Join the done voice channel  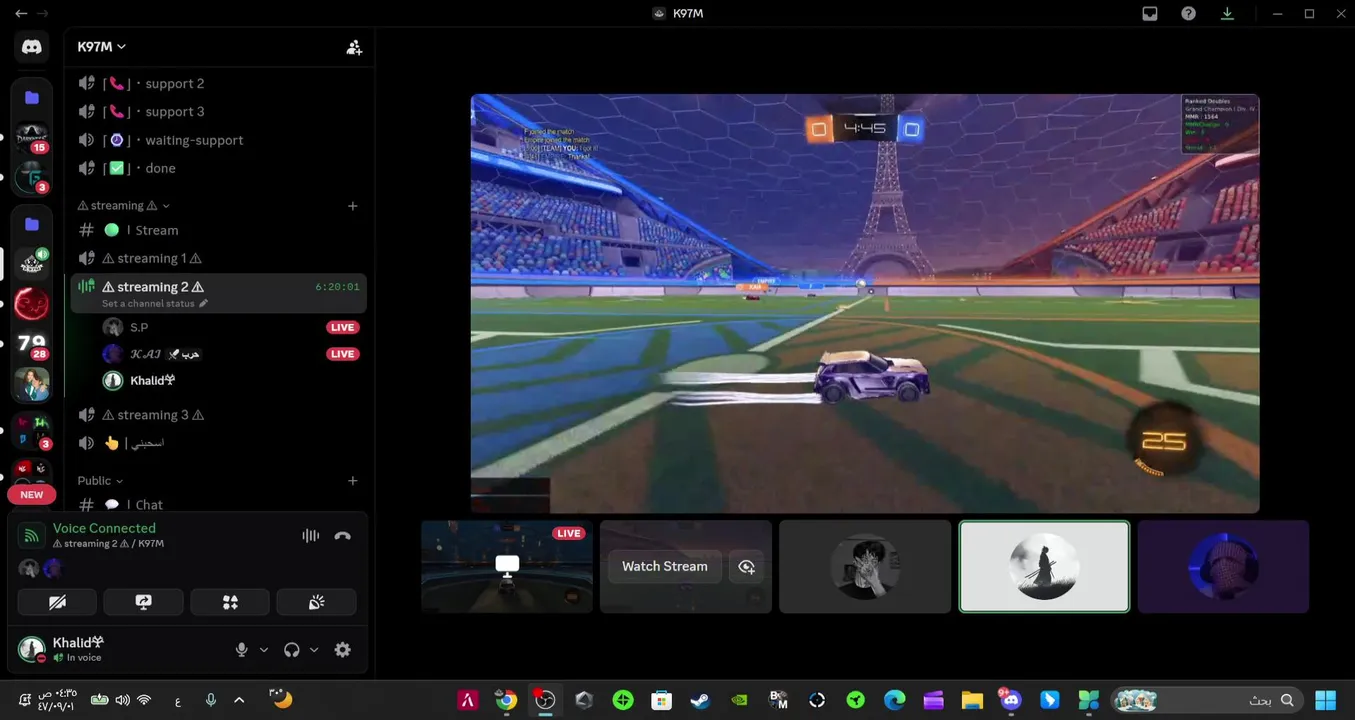click(219, 168)
